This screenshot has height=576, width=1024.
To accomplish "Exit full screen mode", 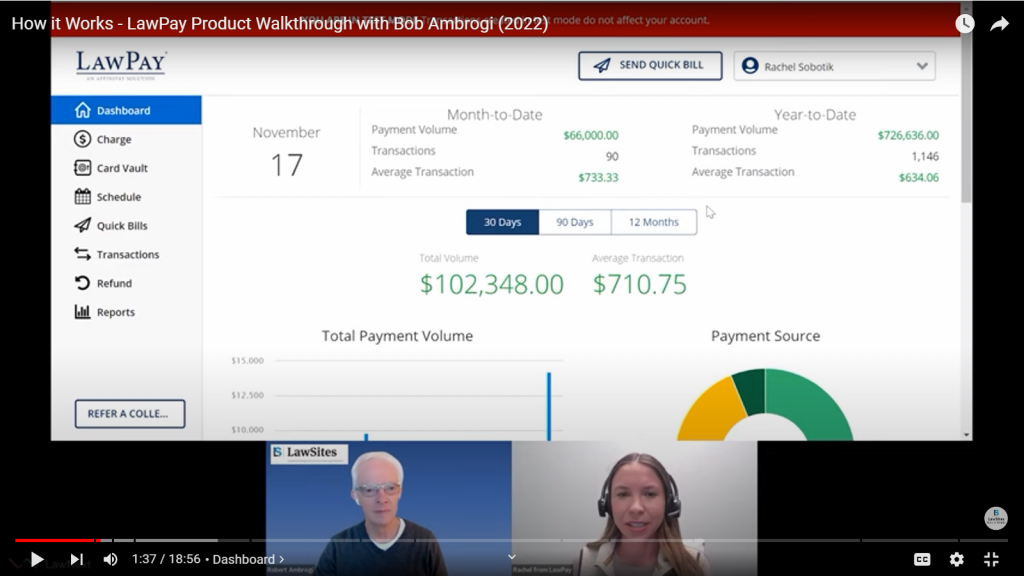I will point(991,559).
